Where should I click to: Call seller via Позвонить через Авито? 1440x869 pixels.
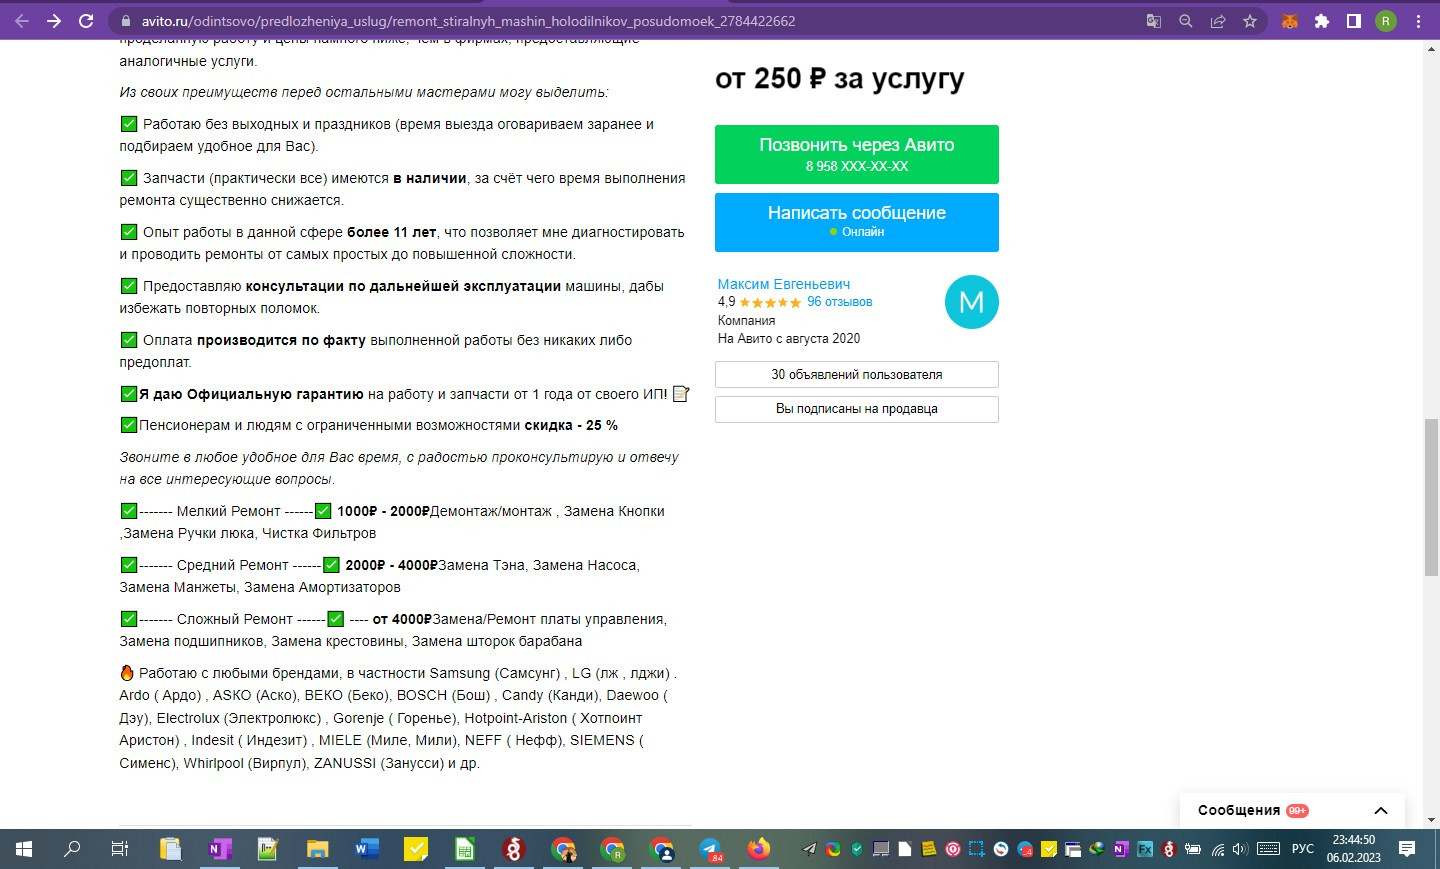click(x=857, y=154)
